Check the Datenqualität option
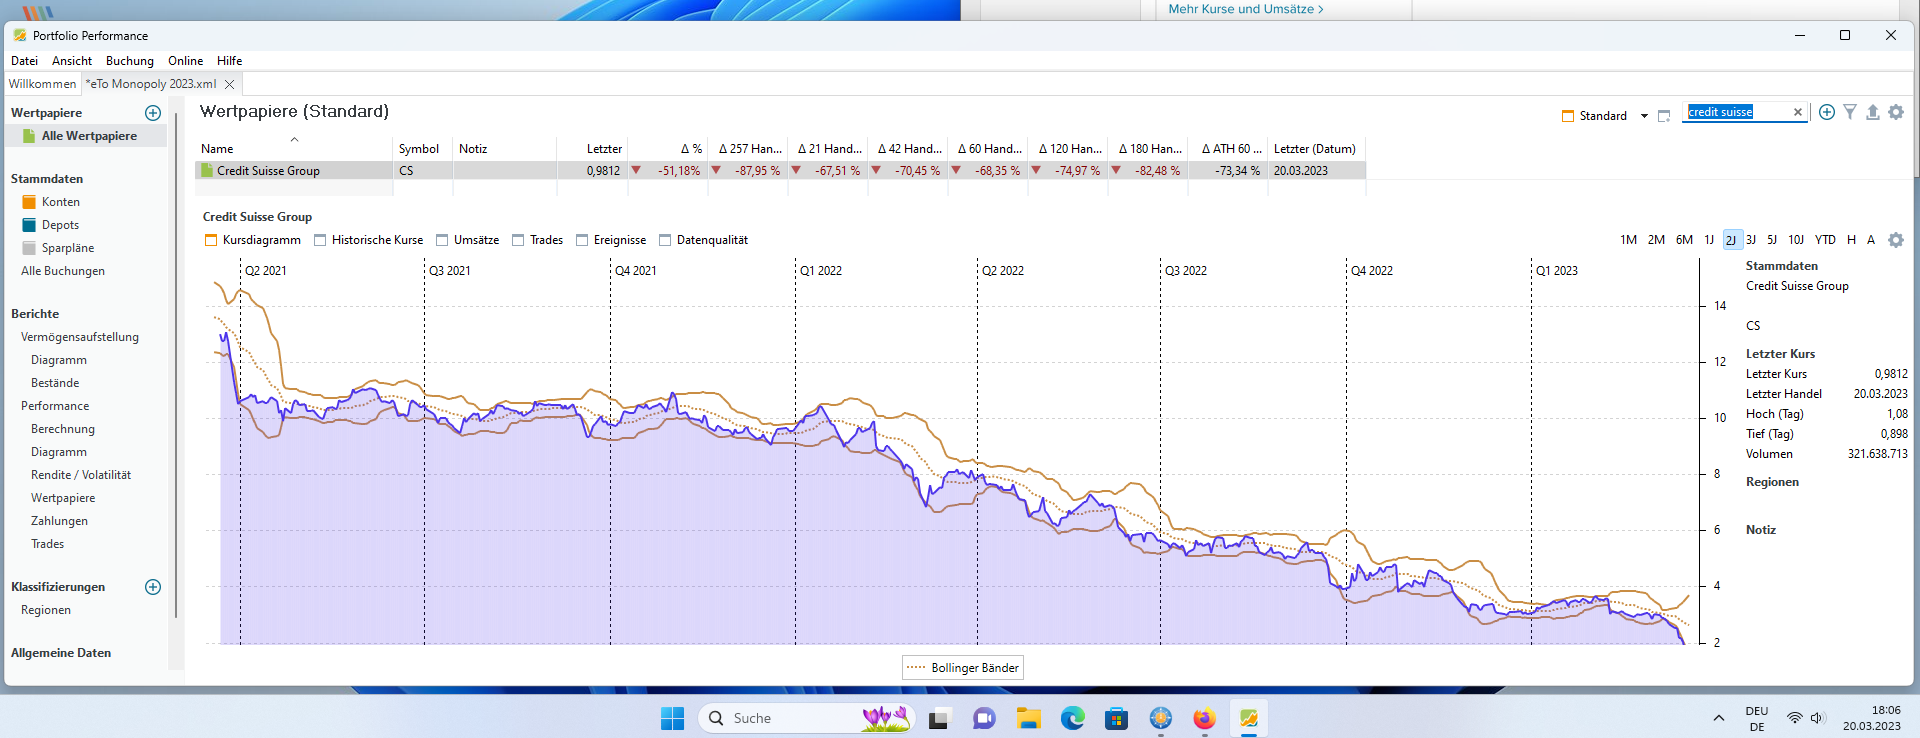The image size is (1920, 738). coord(665,240)
